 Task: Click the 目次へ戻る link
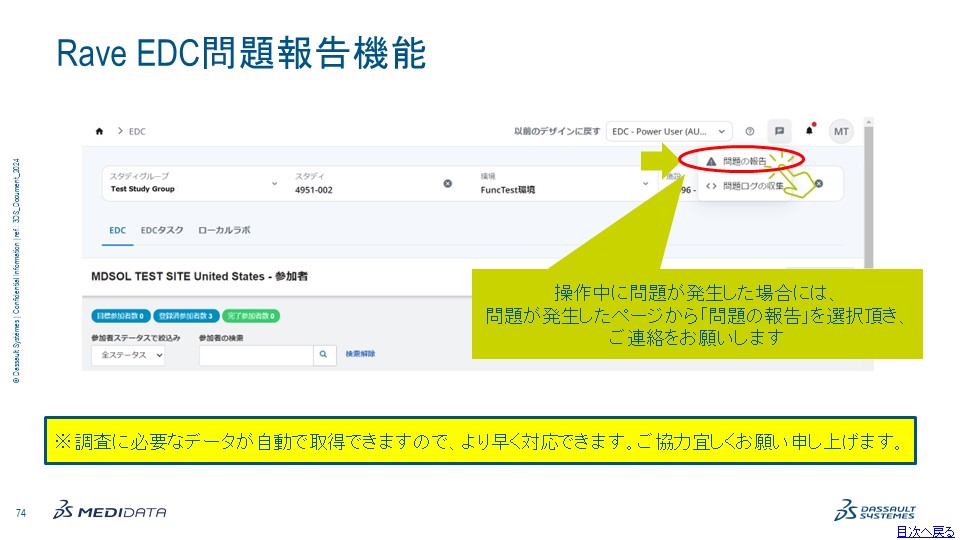pos(924,531)
